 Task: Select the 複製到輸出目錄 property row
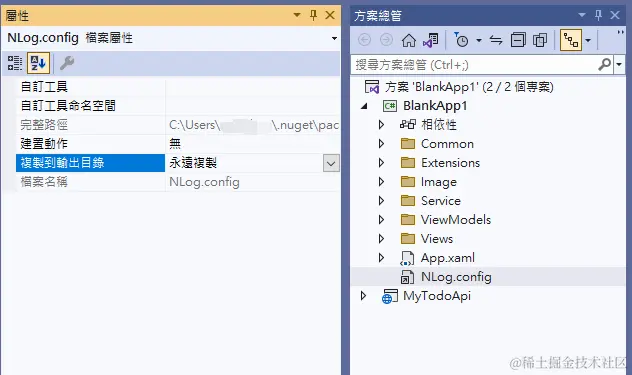click(x=178, y=163)
